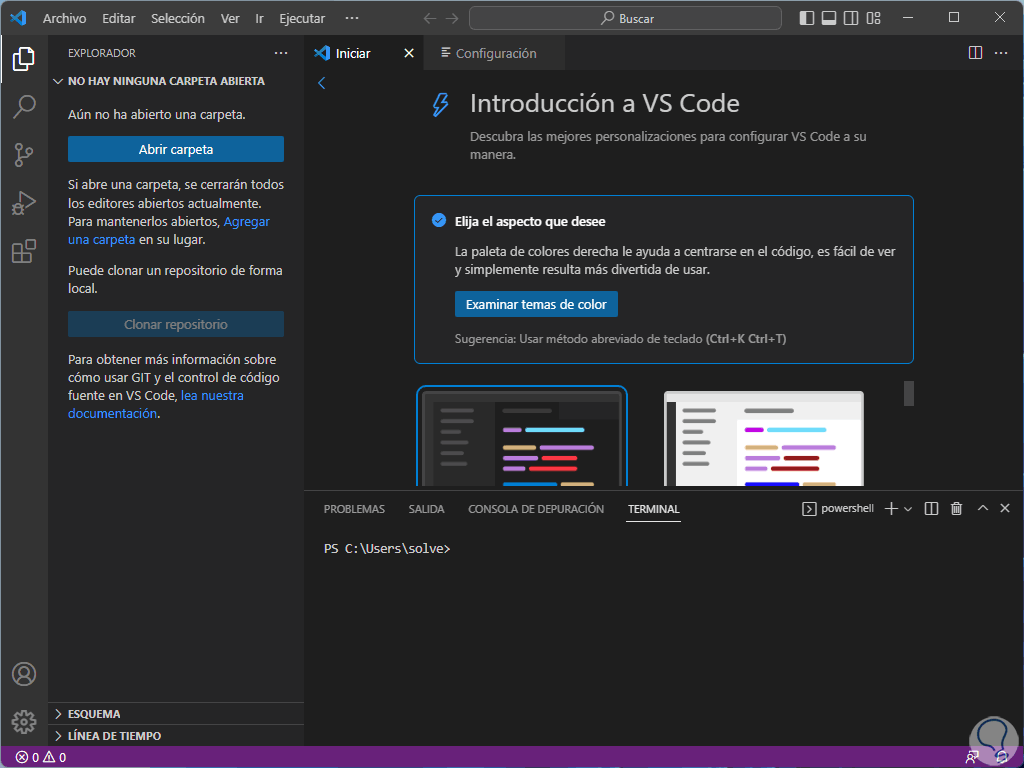Click the Buscar command center field
This screenshot has height=768, width=1024.
click(x=627, y=18)
